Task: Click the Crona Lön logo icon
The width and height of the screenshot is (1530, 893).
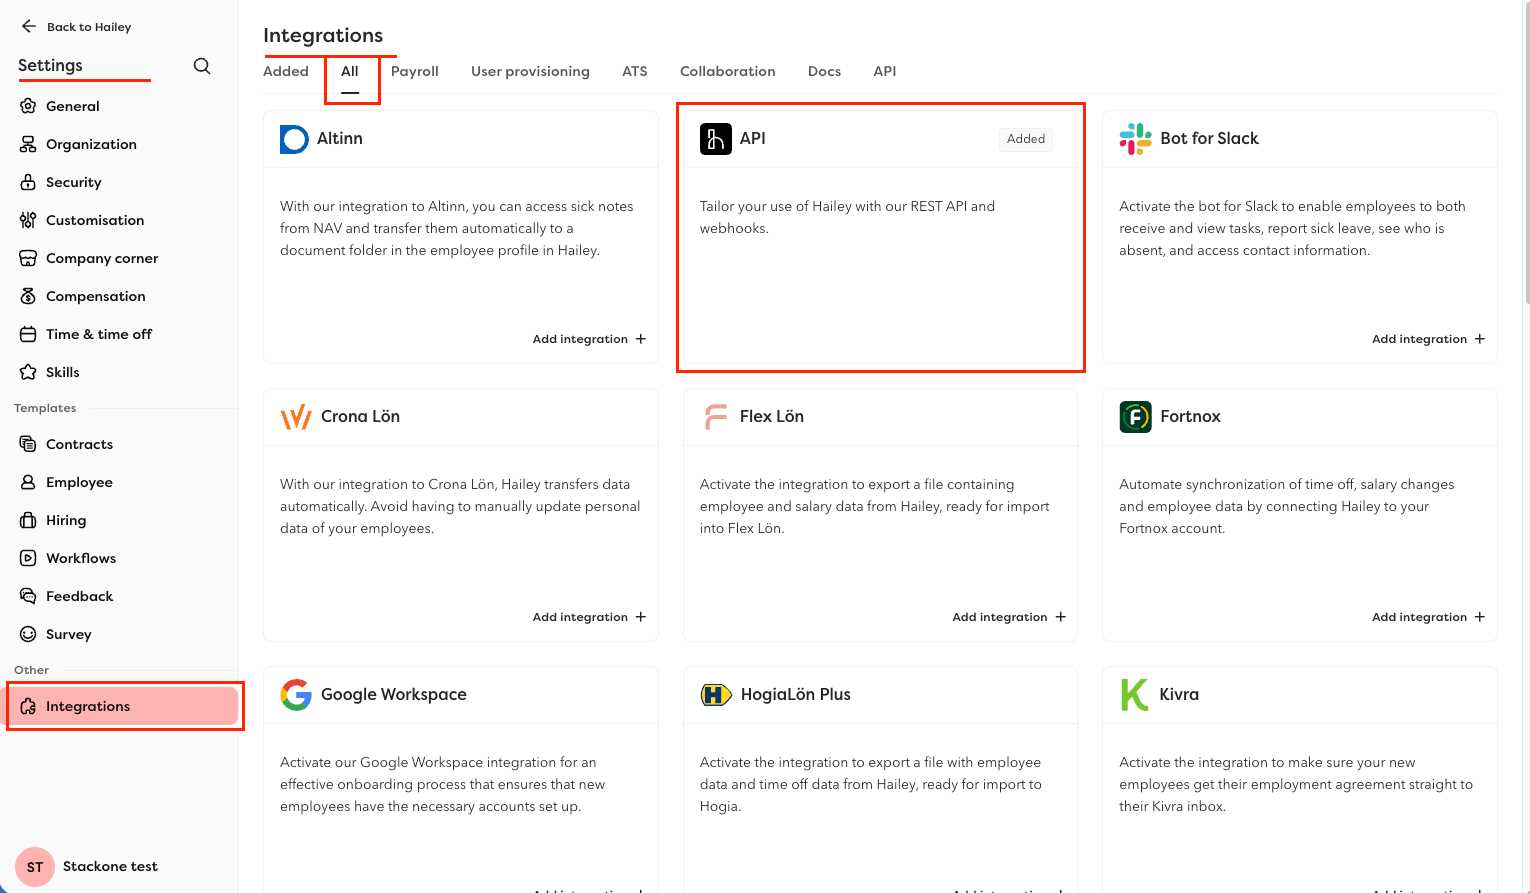Action: point(296,417)
